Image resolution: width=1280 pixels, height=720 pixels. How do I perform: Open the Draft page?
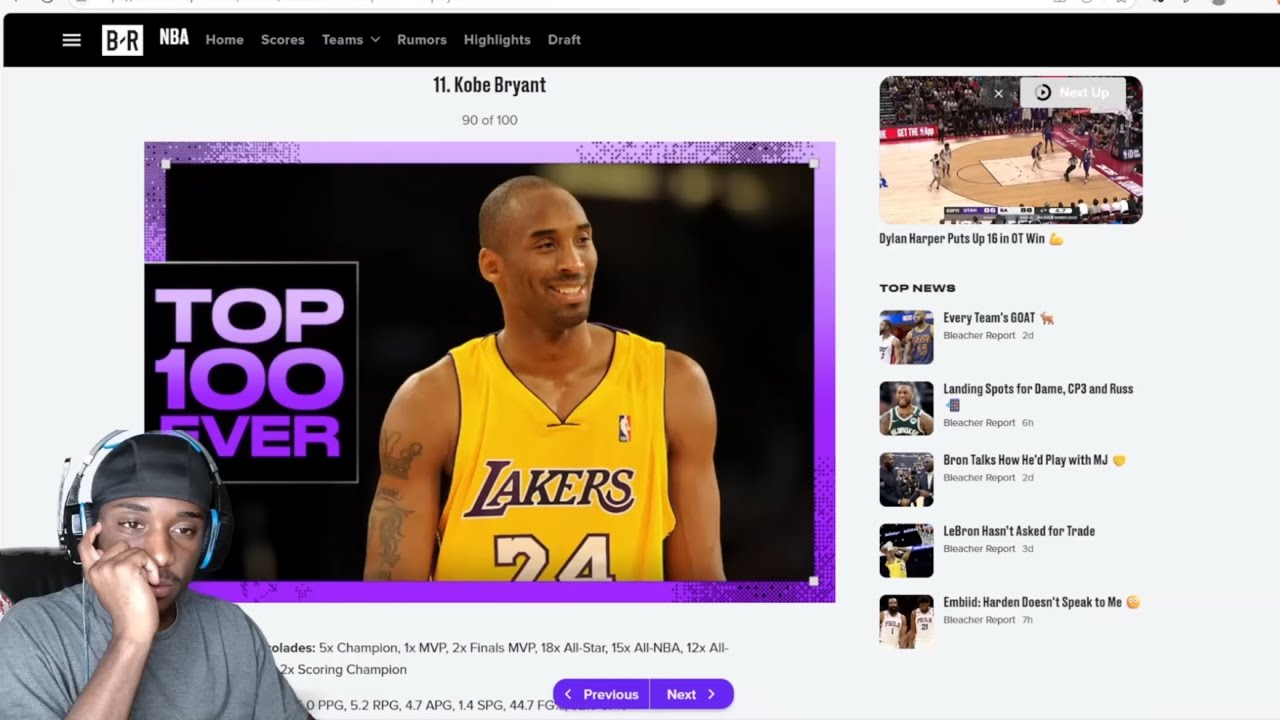click(x=564, y=40)
